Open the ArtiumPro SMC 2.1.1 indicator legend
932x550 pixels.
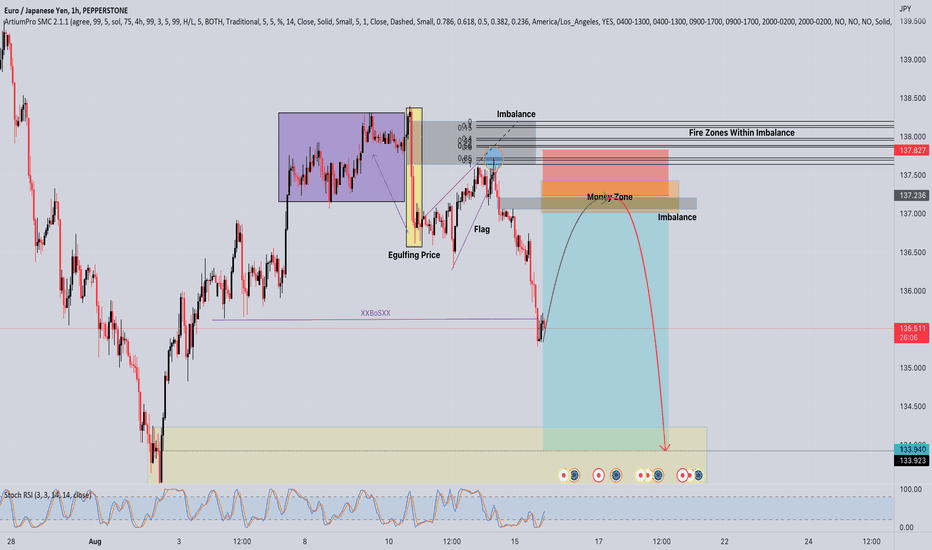tap(447, 21)
